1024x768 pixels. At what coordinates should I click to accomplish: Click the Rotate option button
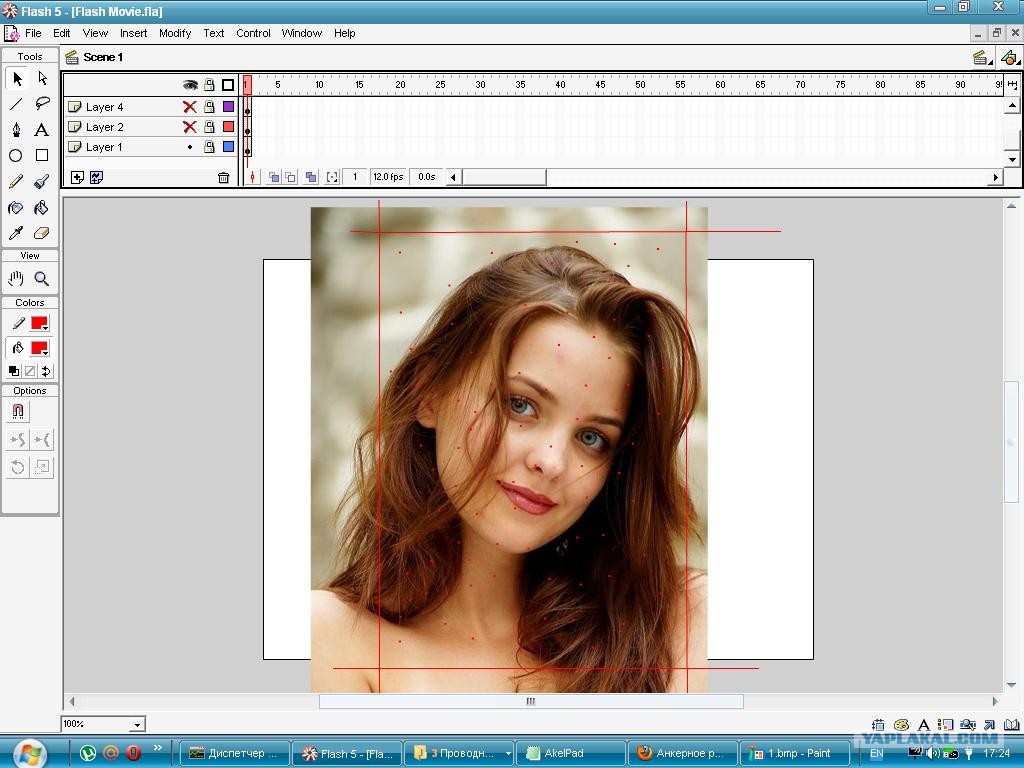(x=18, y=467)
